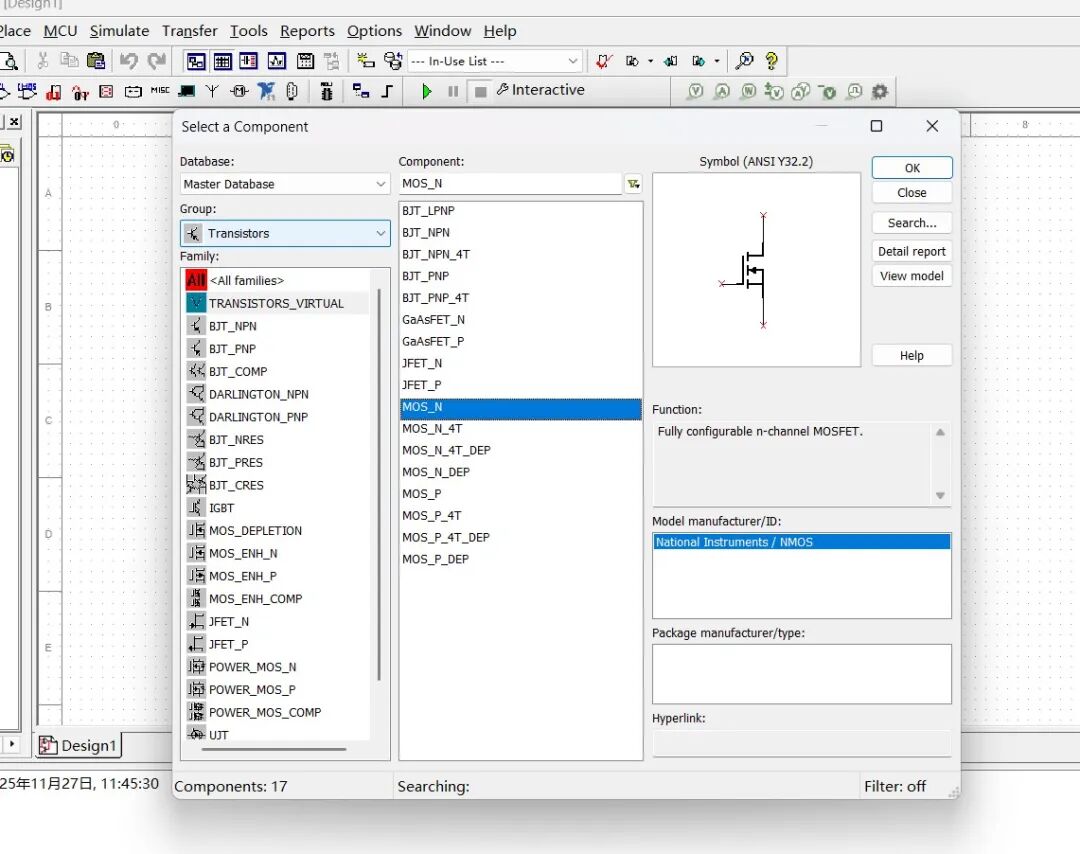This screenshot has width=1080, height=854.
Task: Open the Options menu
Action: [374, 31]
